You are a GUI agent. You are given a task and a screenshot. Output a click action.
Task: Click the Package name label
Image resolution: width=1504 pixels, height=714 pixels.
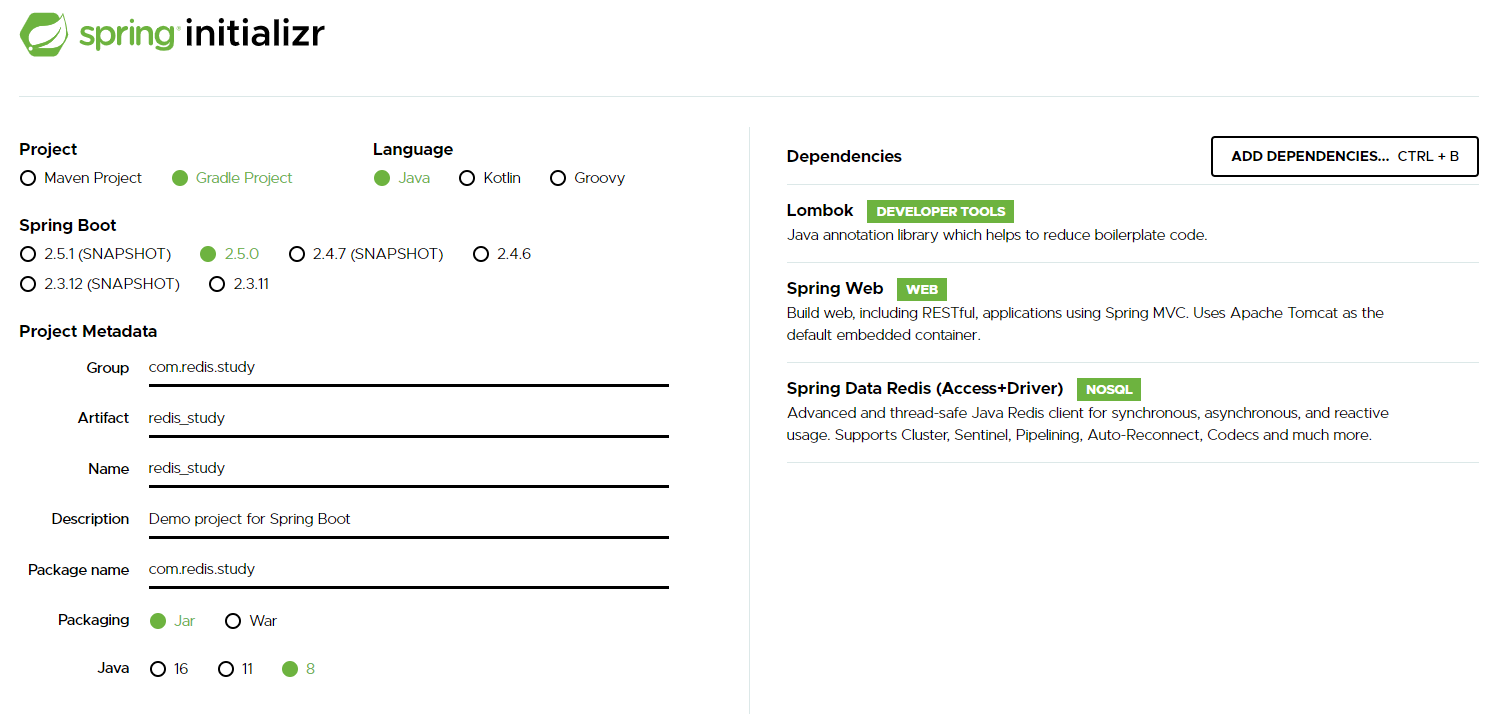pyautogui.click(x=78, y=570)
